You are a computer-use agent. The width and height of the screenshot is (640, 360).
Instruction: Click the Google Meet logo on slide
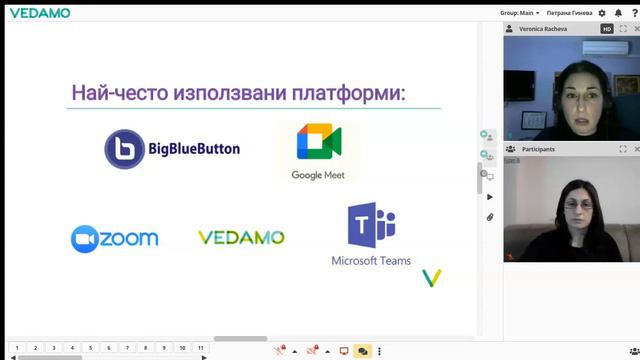coord(318,151)
